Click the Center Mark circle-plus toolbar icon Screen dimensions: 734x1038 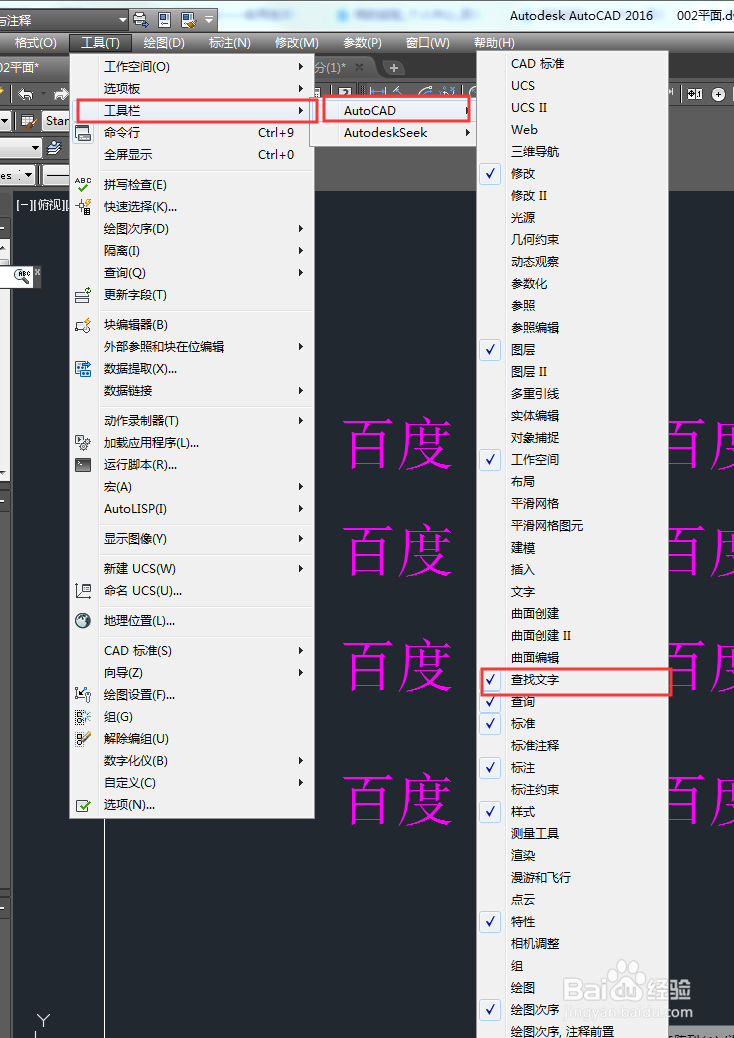[x=718, y=94]
